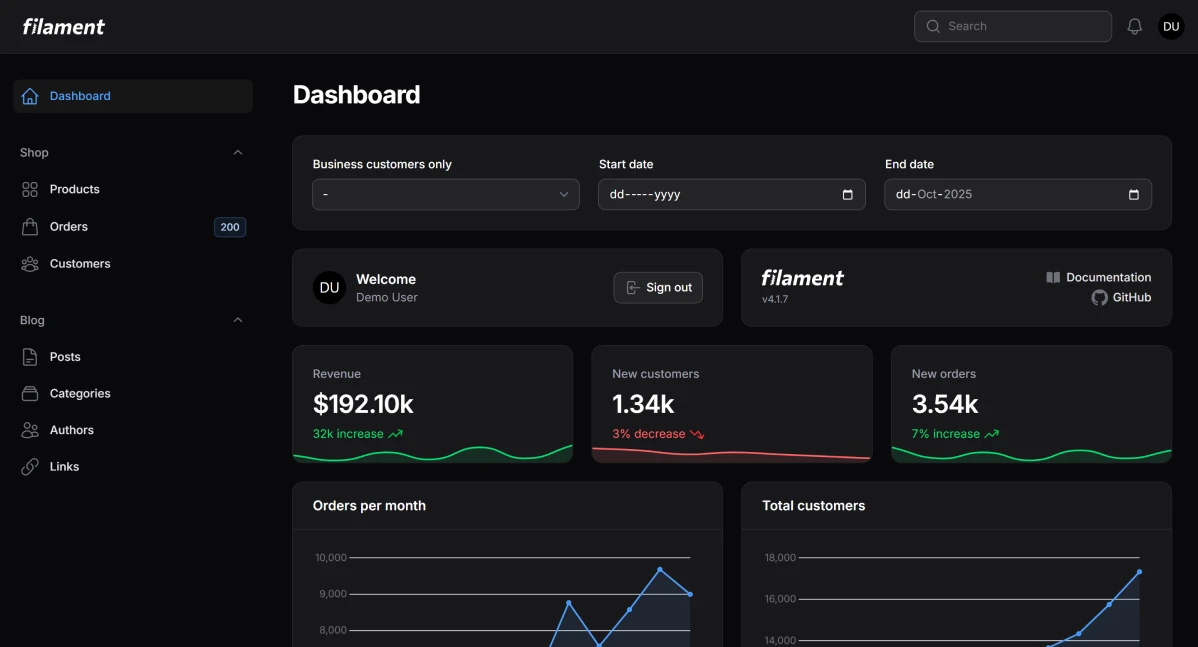1198x647 pixels.
Task: Open the Business customers only dropdown
Action: coord(445,194)
